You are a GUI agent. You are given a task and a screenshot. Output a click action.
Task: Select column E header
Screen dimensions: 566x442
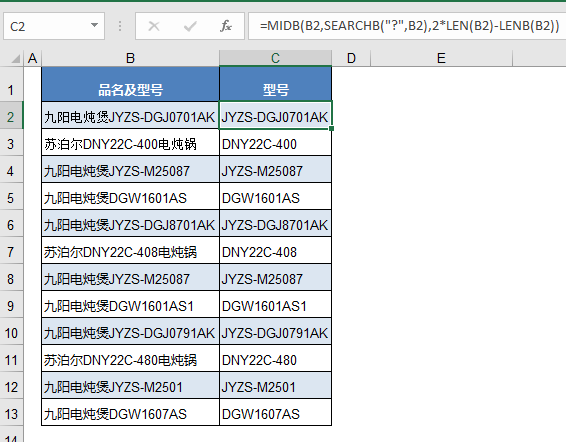441,58
